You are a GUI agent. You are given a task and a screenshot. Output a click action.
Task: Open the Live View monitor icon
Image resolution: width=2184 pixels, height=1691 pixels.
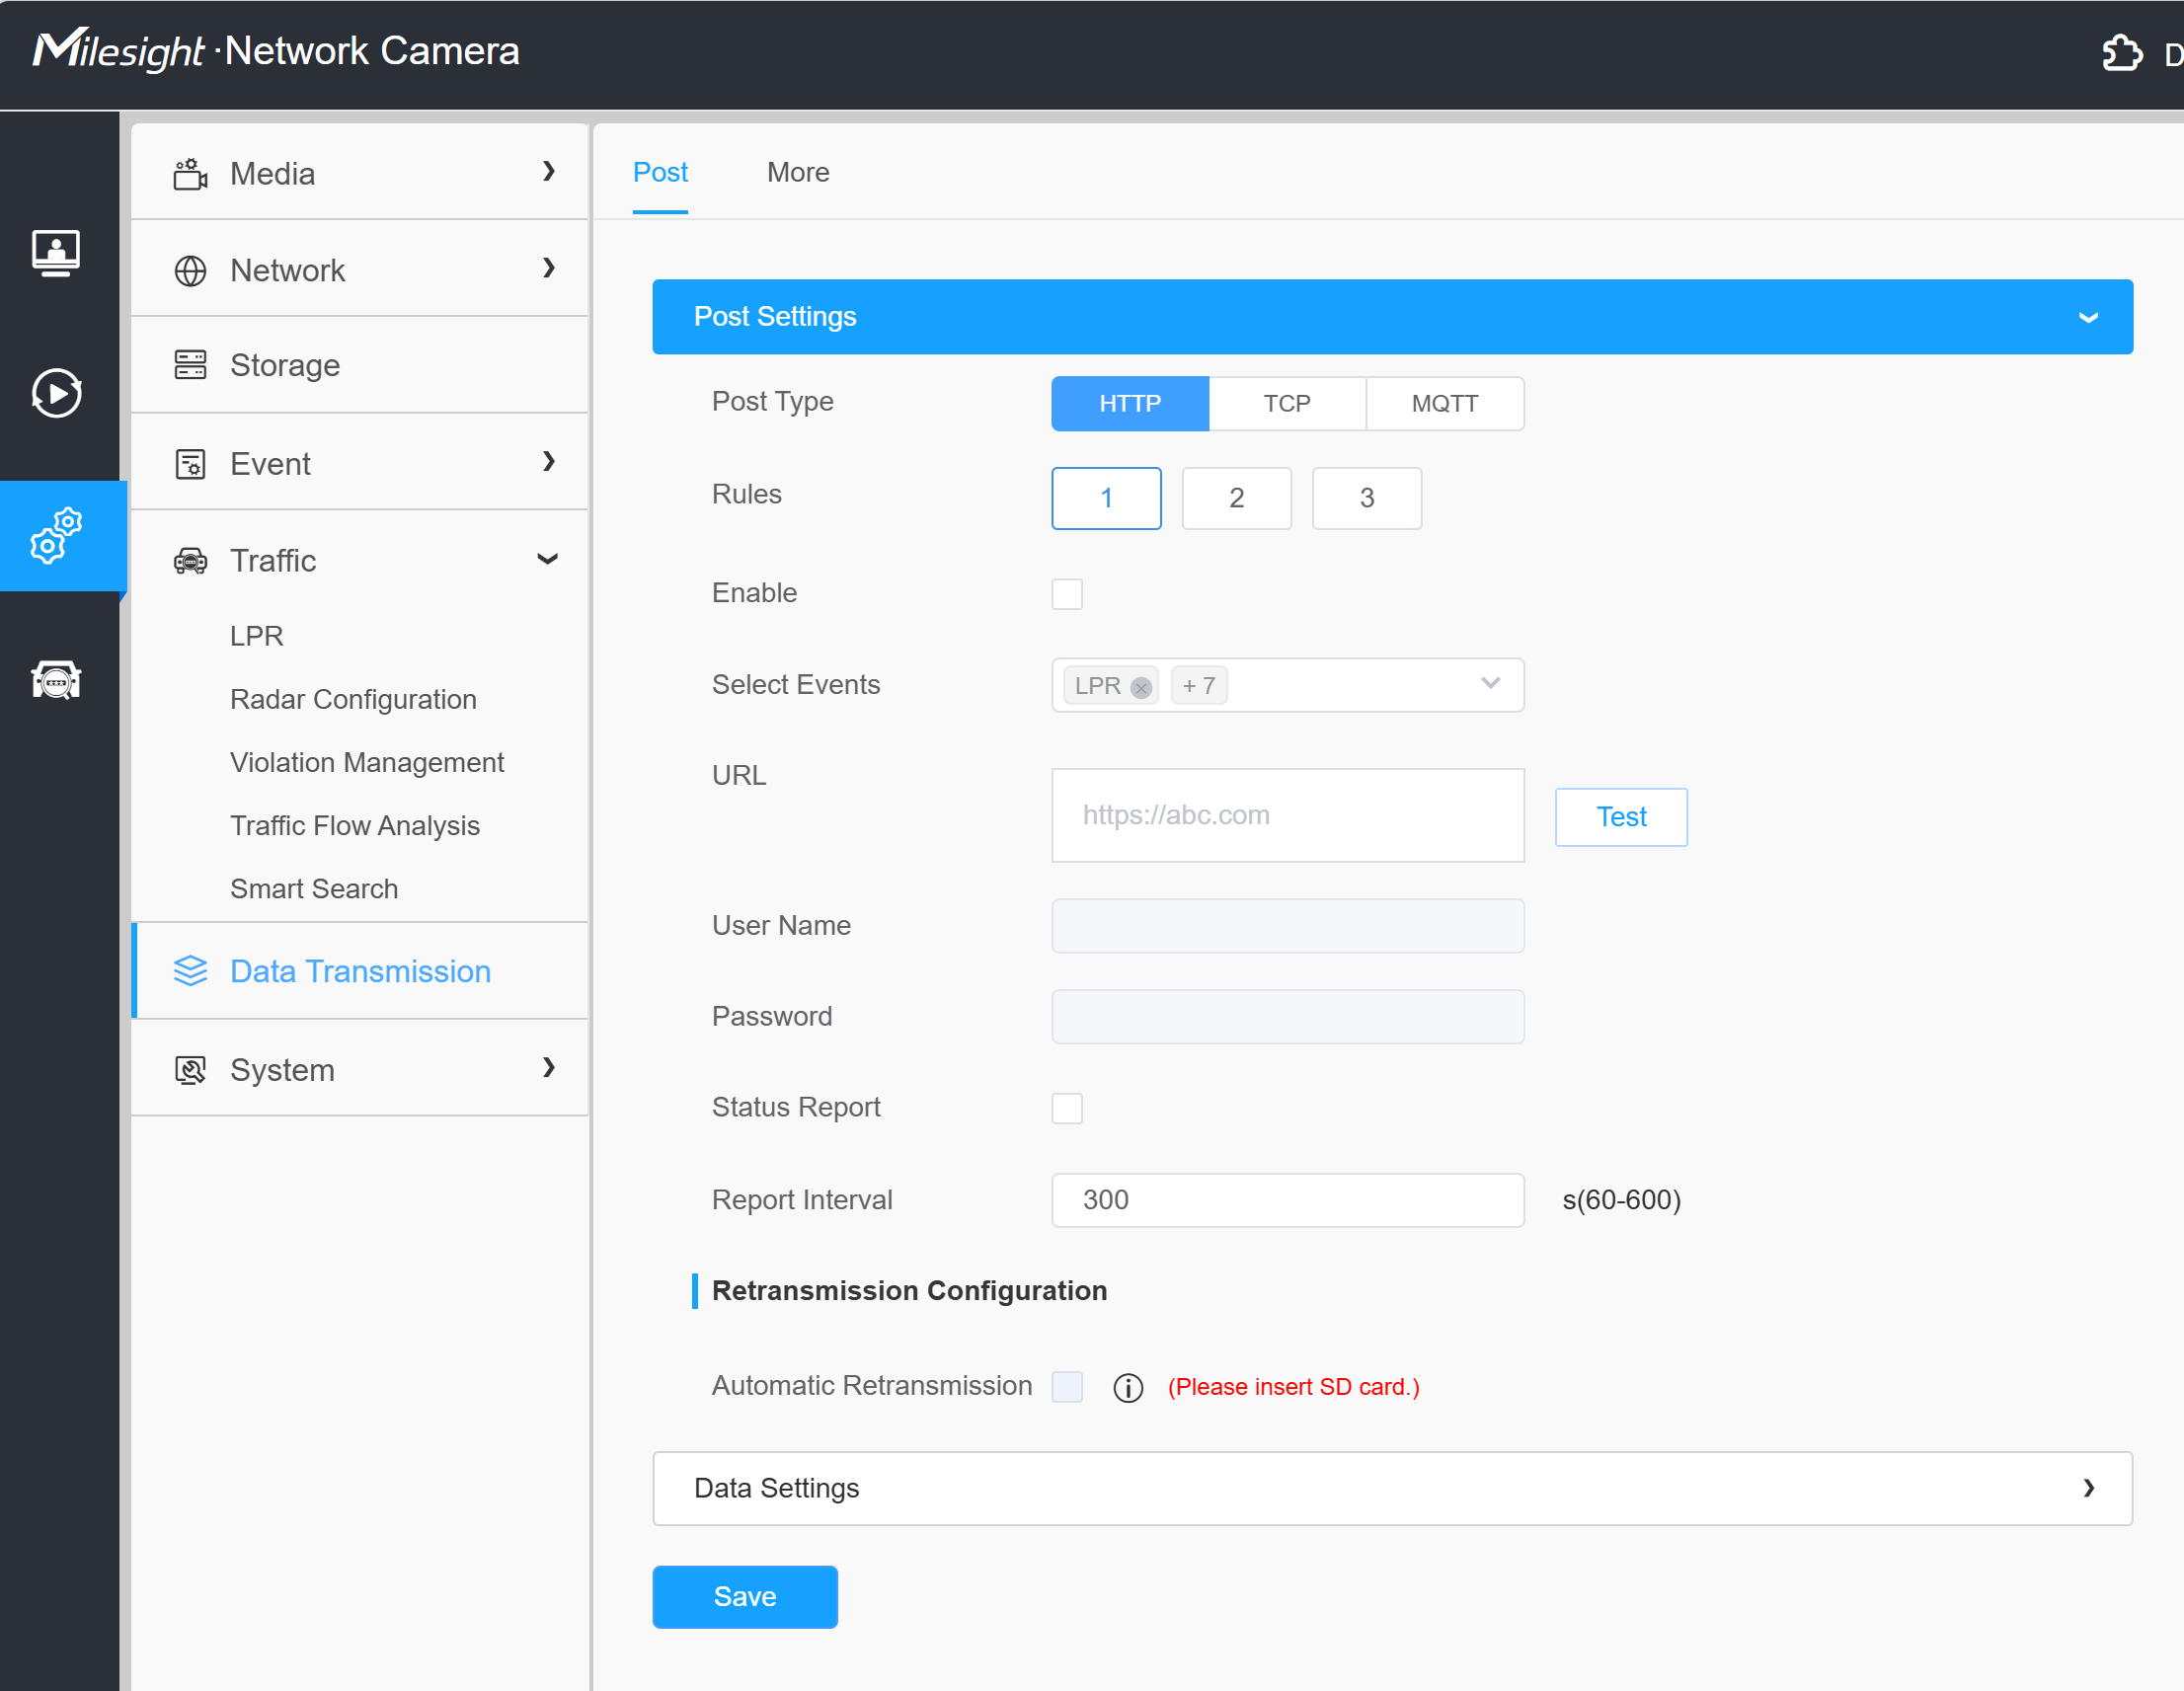click(x=56, y=252)
